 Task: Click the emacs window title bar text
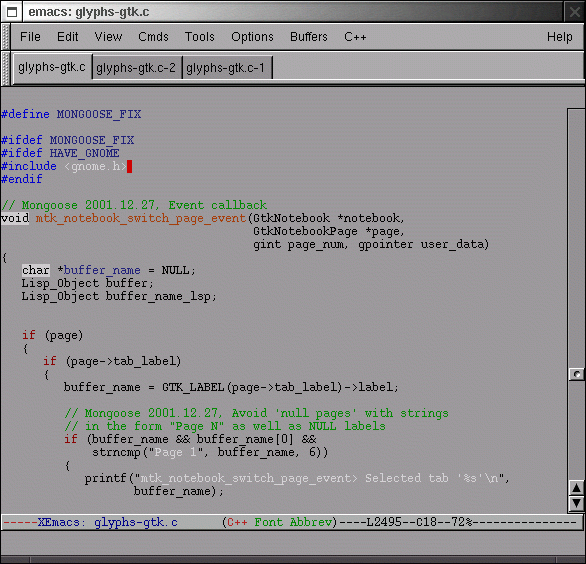point(89,12)
